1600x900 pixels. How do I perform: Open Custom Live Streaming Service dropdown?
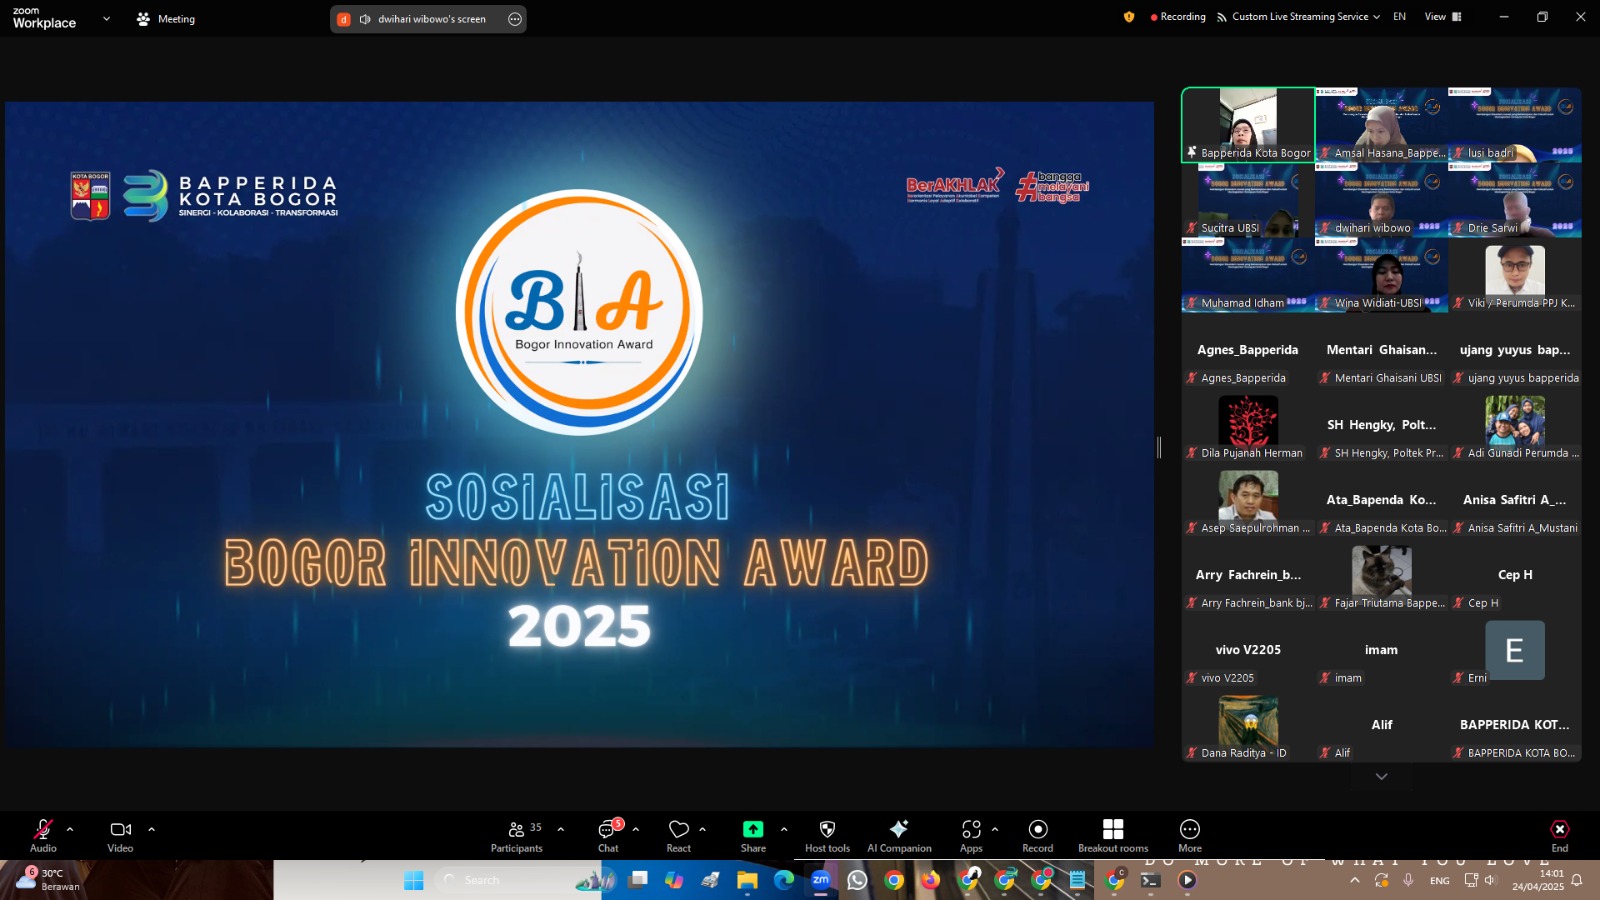(x=1298, y=17)
